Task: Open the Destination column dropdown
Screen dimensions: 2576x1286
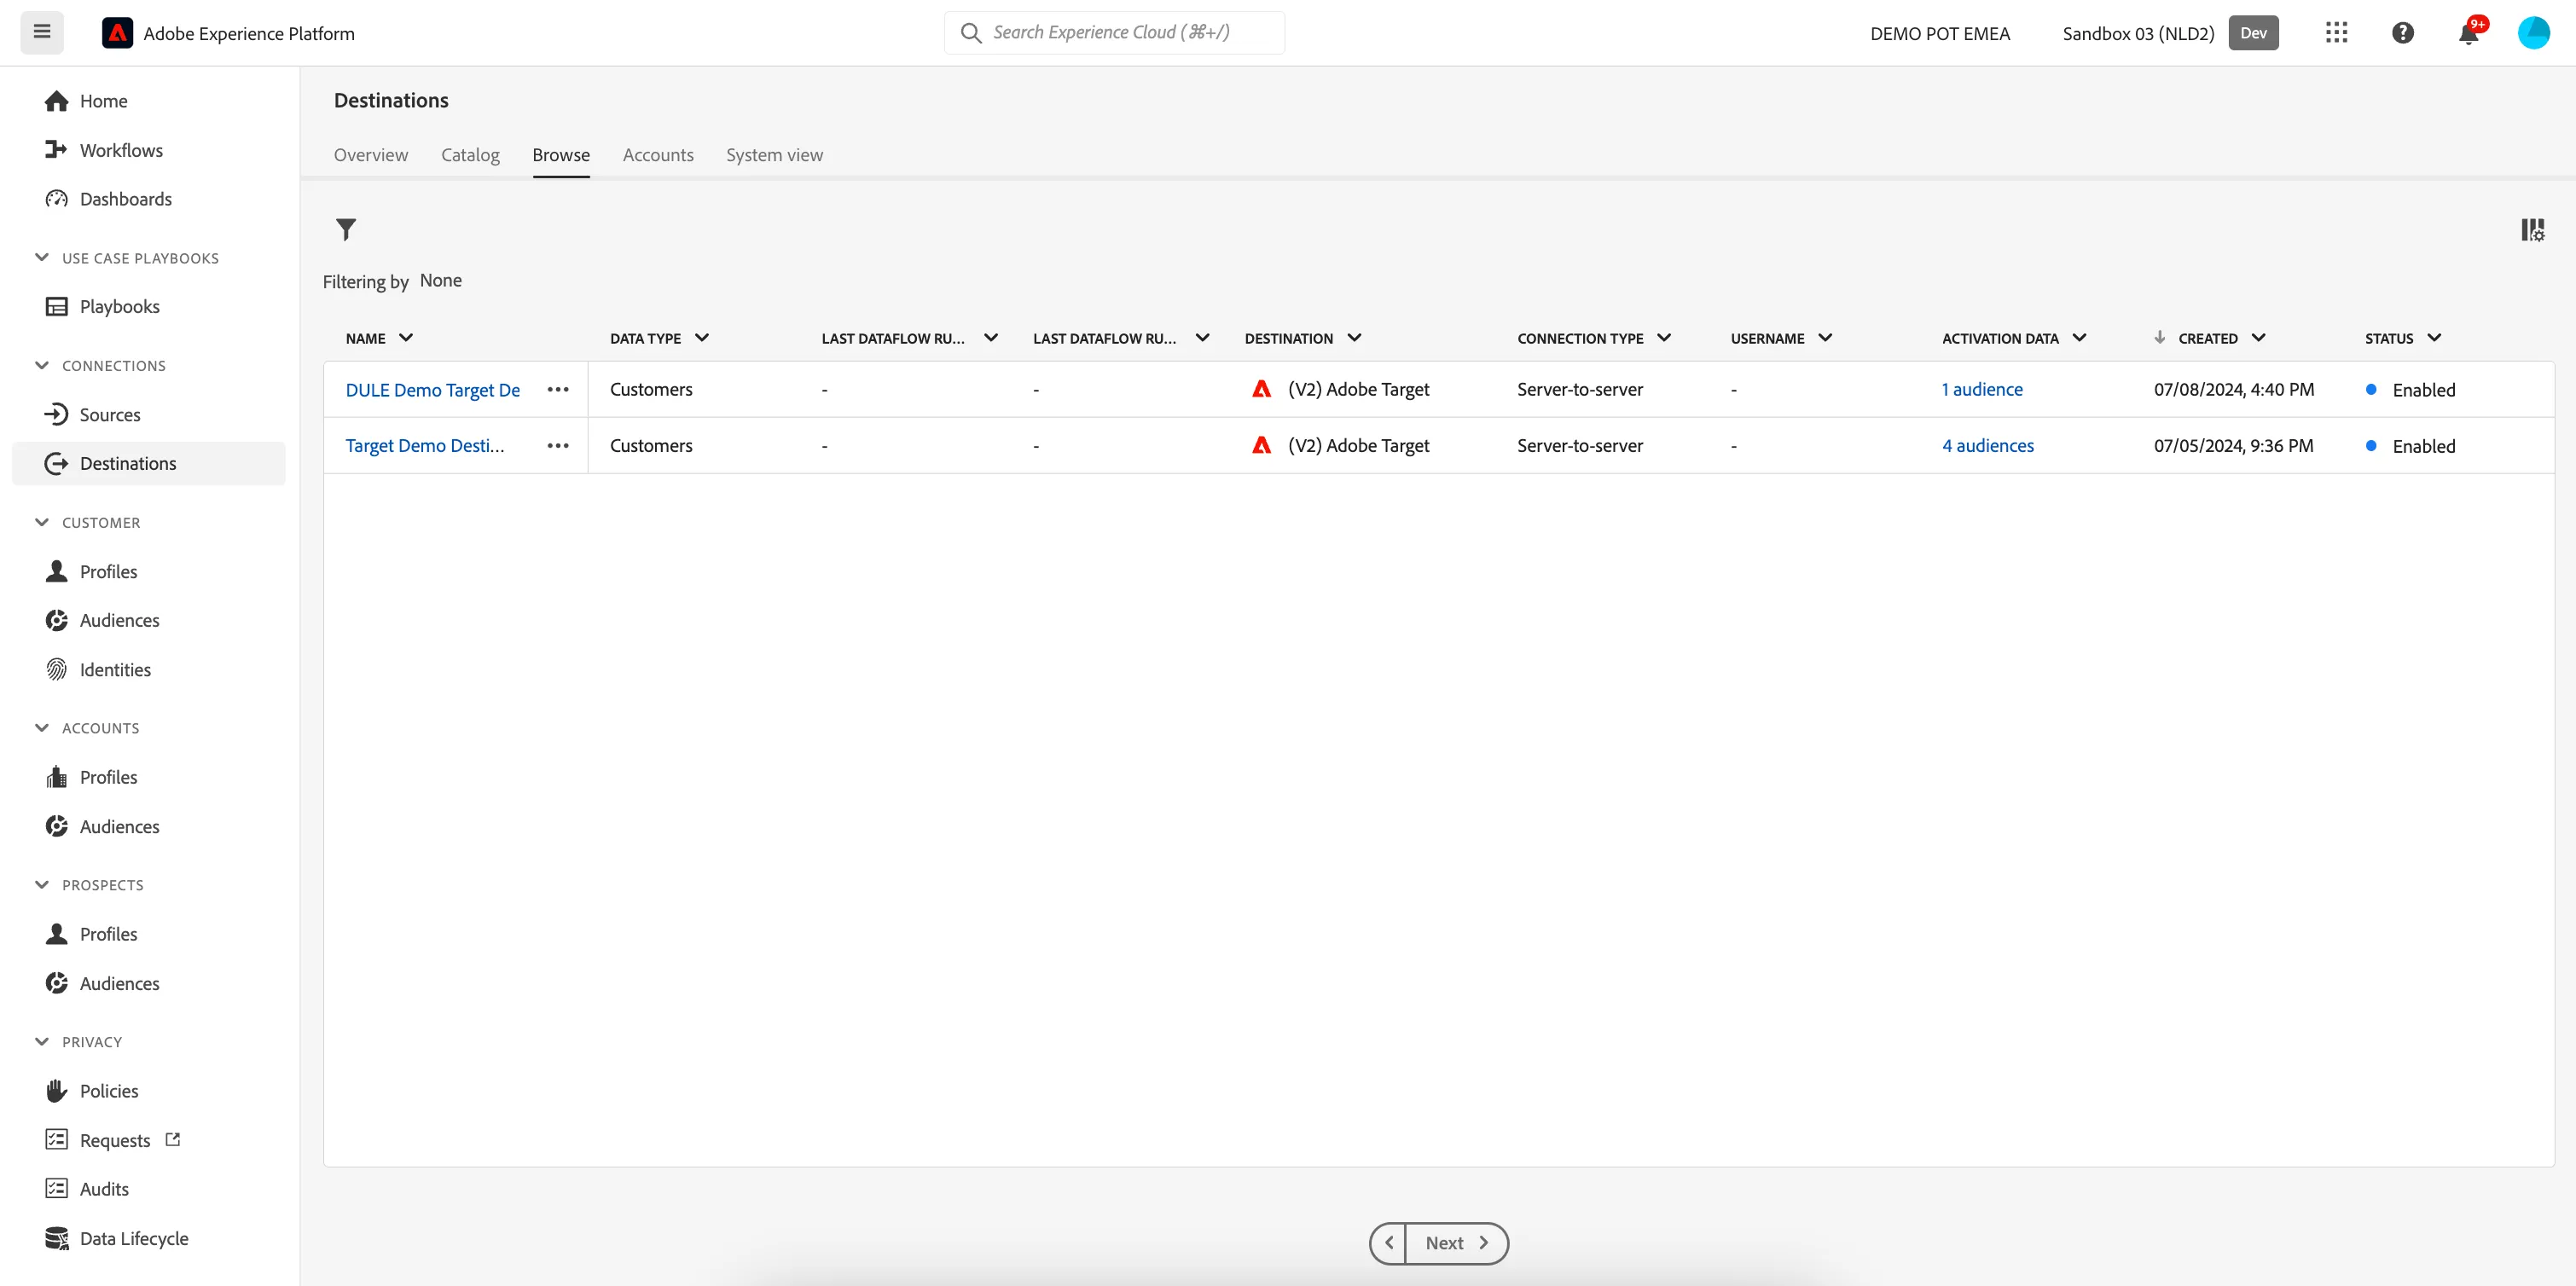Action: tap(1354, 338)
